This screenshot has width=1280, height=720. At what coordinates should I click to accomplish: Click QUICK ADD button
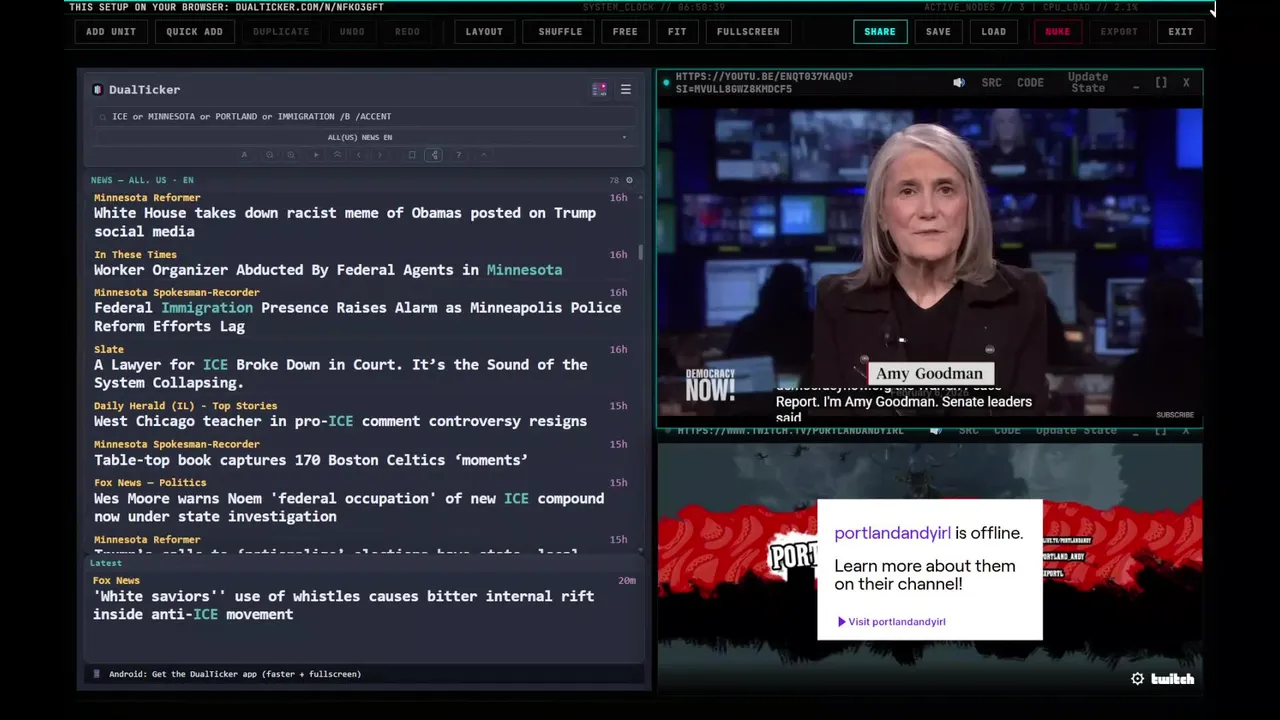pyautogui.click(x=194, y=31)
